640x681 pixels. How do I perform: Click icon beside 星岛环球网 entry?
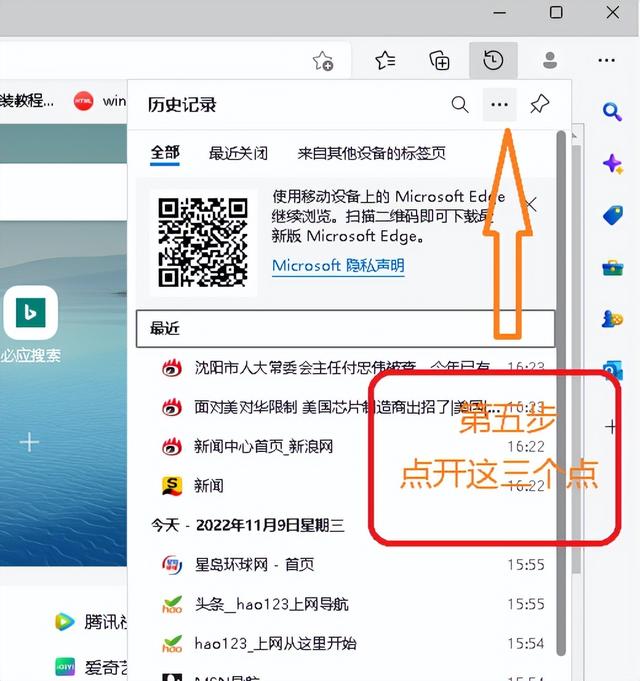pyautogui.click(x=172, y=565)
